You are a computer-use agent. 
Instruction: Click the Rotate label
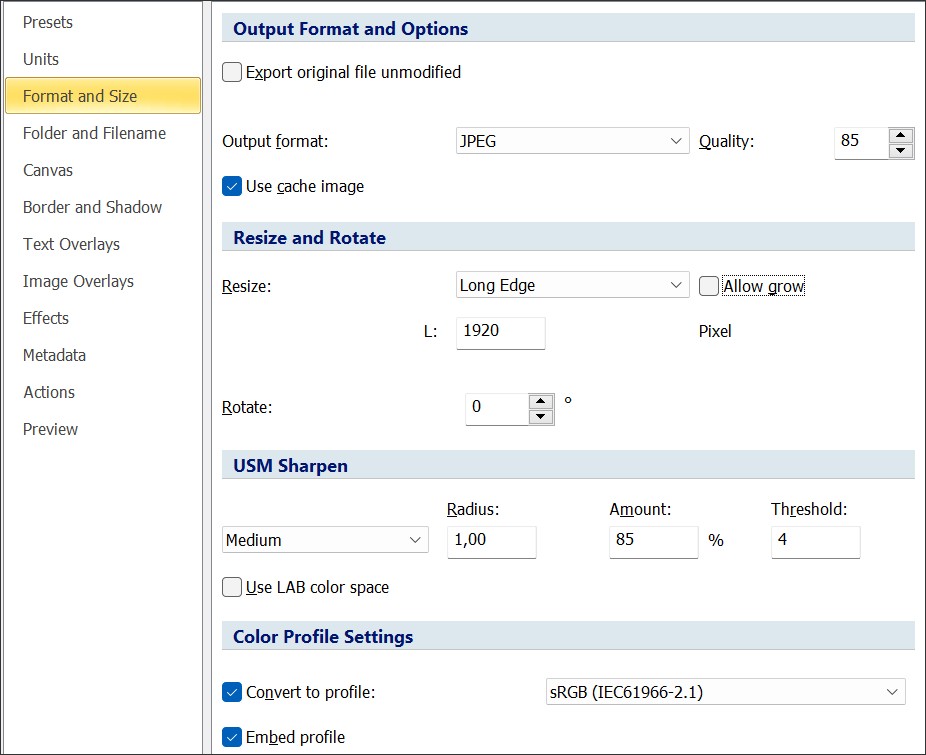click(247, 407)
